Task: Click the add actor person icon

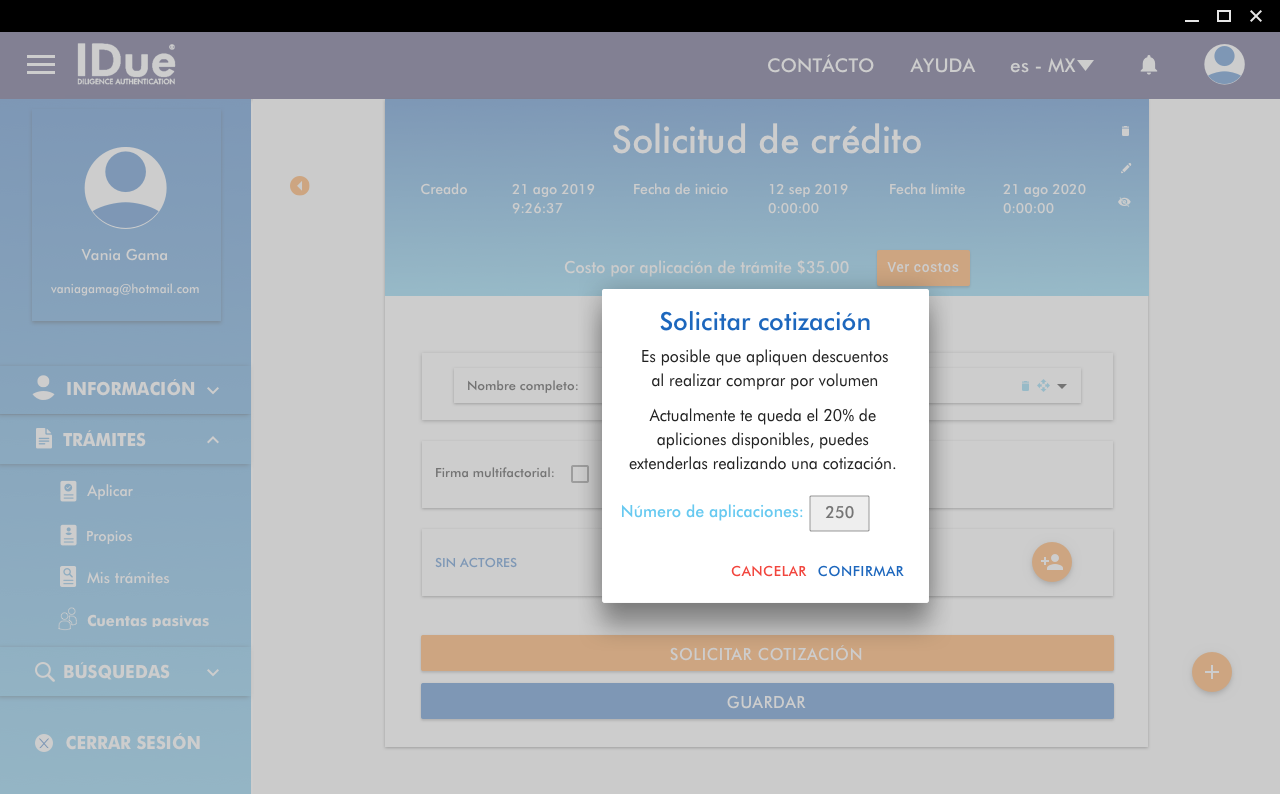Action: pos(1051,562)
